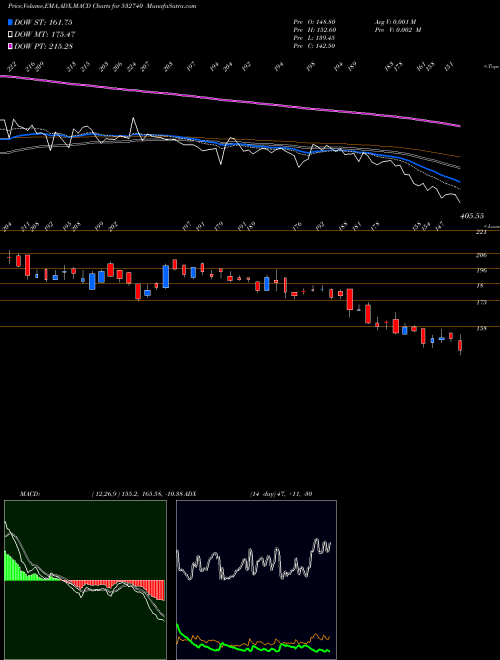
Task: Select the 'DOW ST: 161.75' legend text
Action: [x=43, y=22]
